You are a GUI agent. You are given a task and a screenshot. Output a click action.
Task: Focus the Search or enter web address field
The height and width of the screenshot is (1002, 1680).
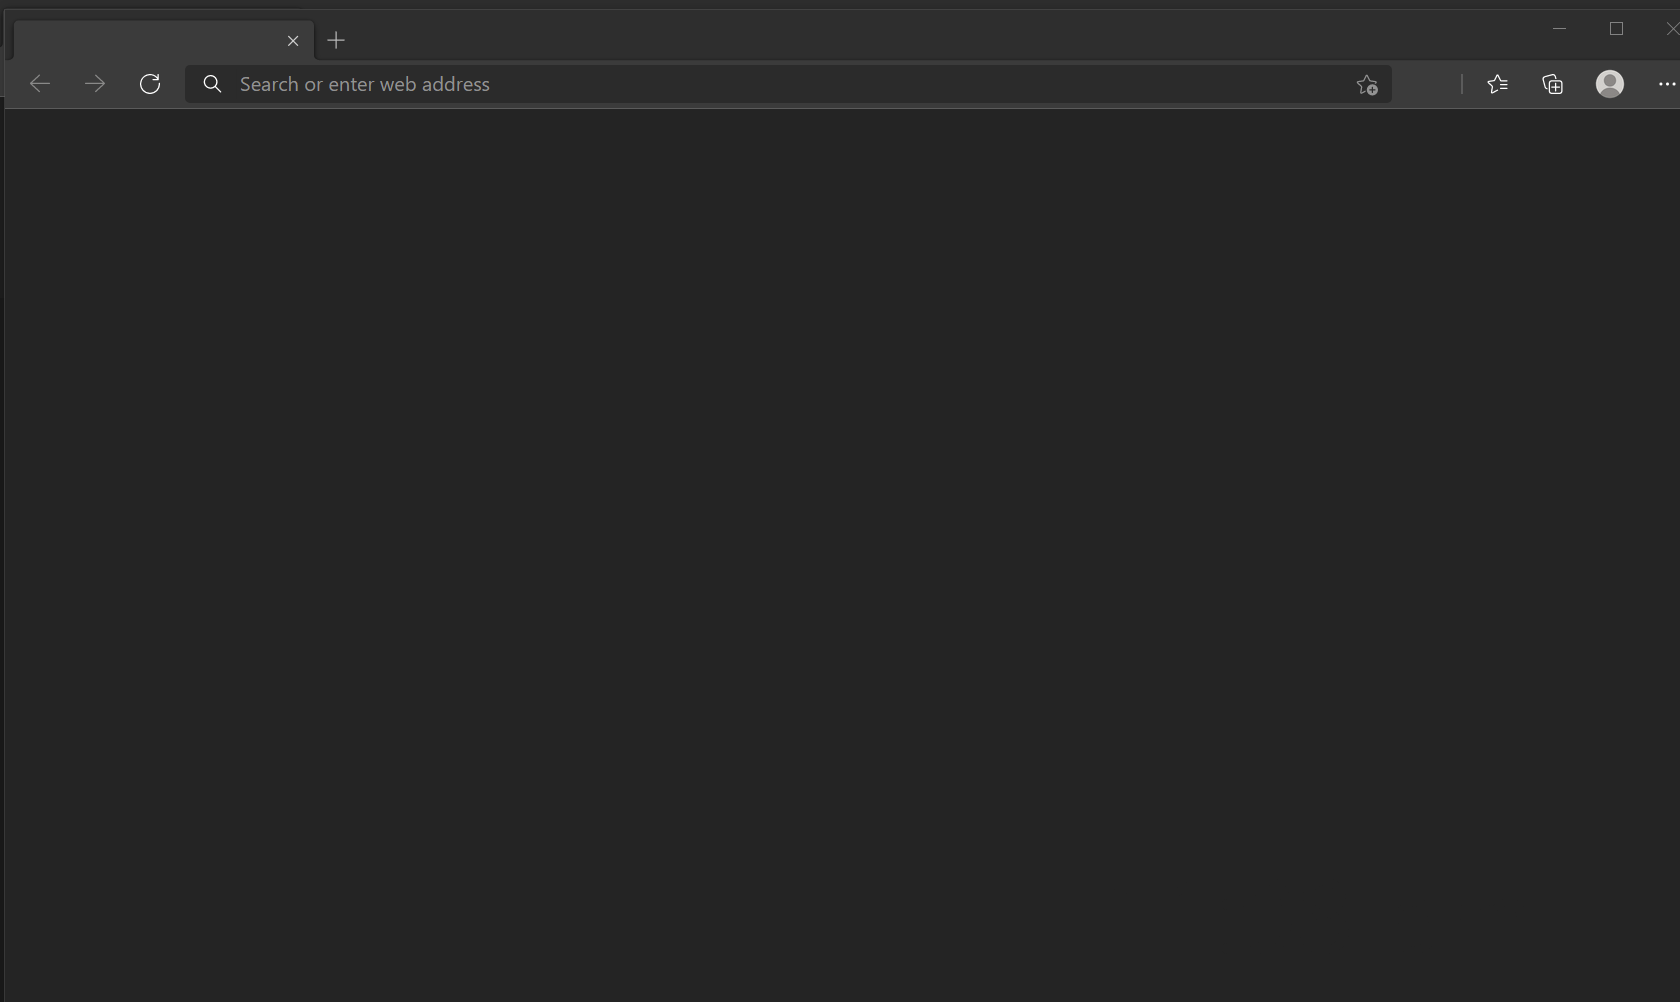[x=788, y=84]
